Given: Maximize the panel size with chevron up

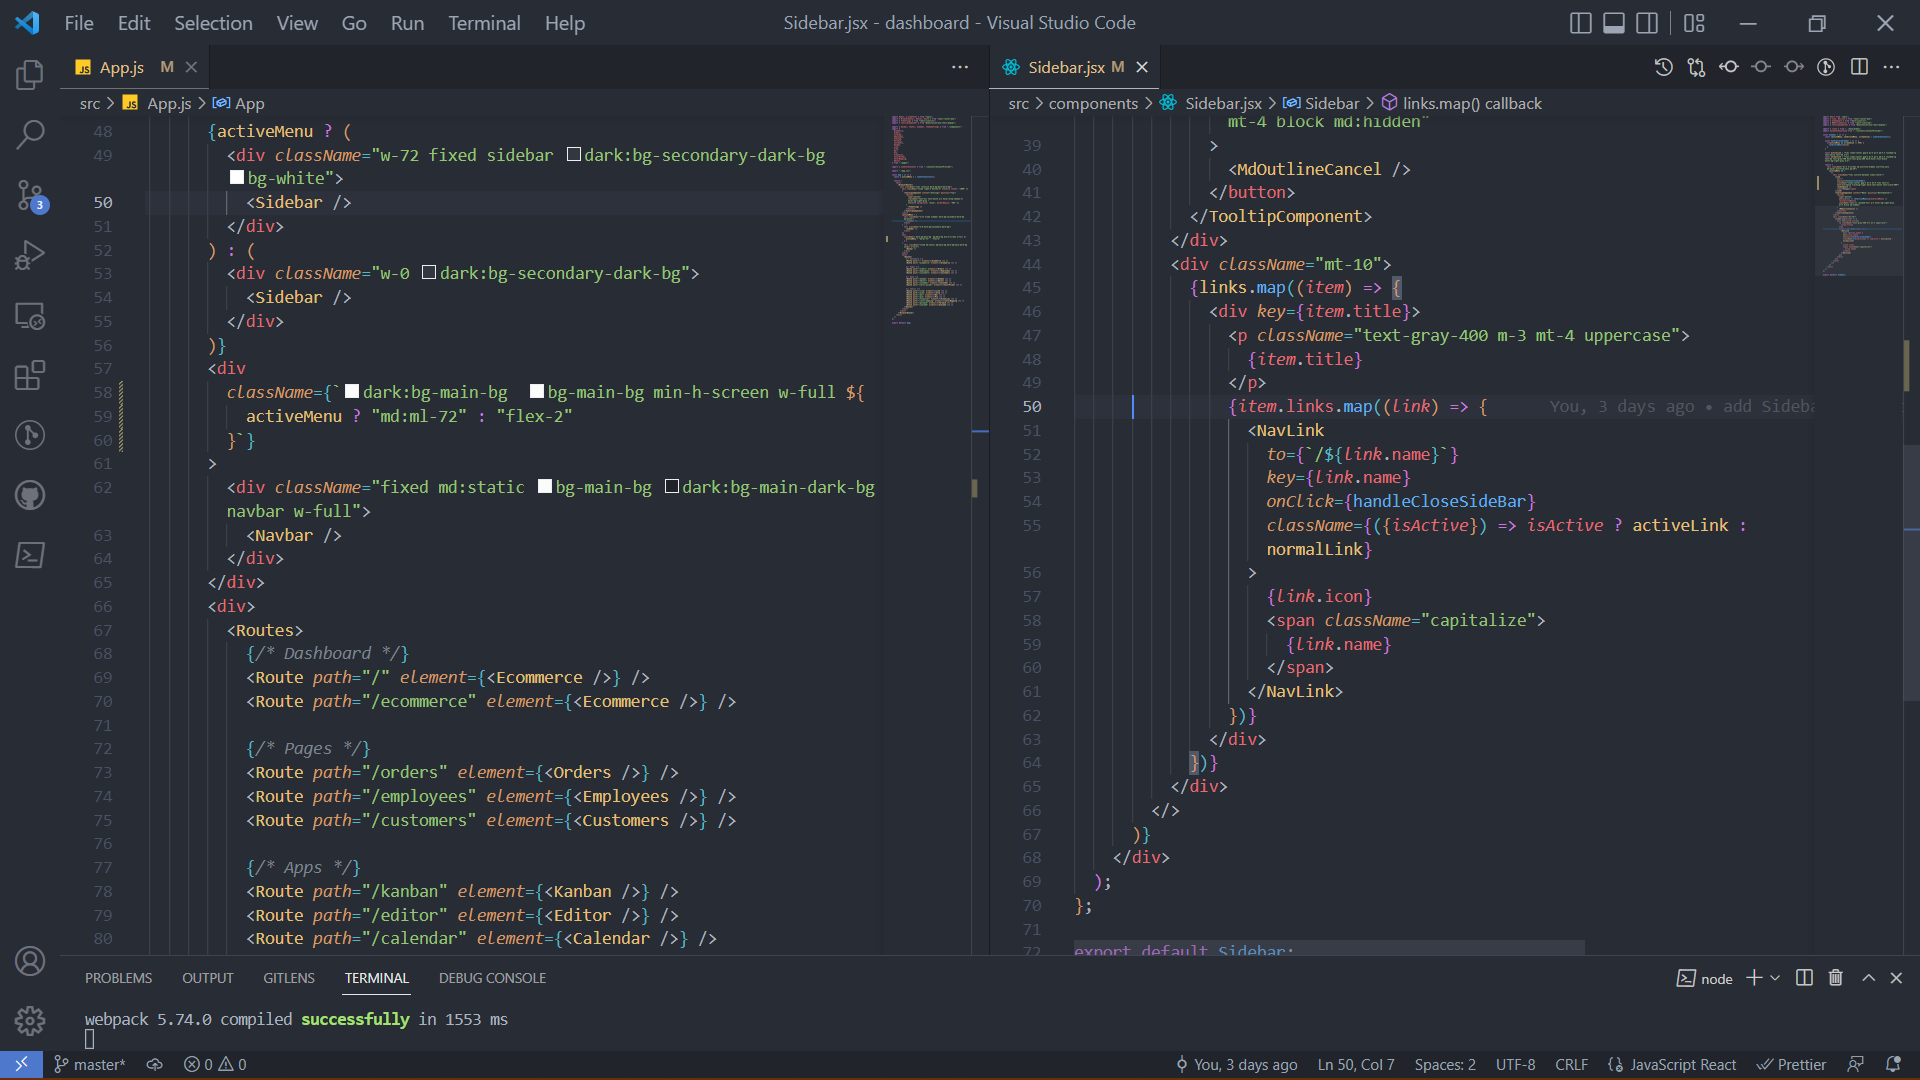Looking at the screenshot, I should pos(1868,978).
